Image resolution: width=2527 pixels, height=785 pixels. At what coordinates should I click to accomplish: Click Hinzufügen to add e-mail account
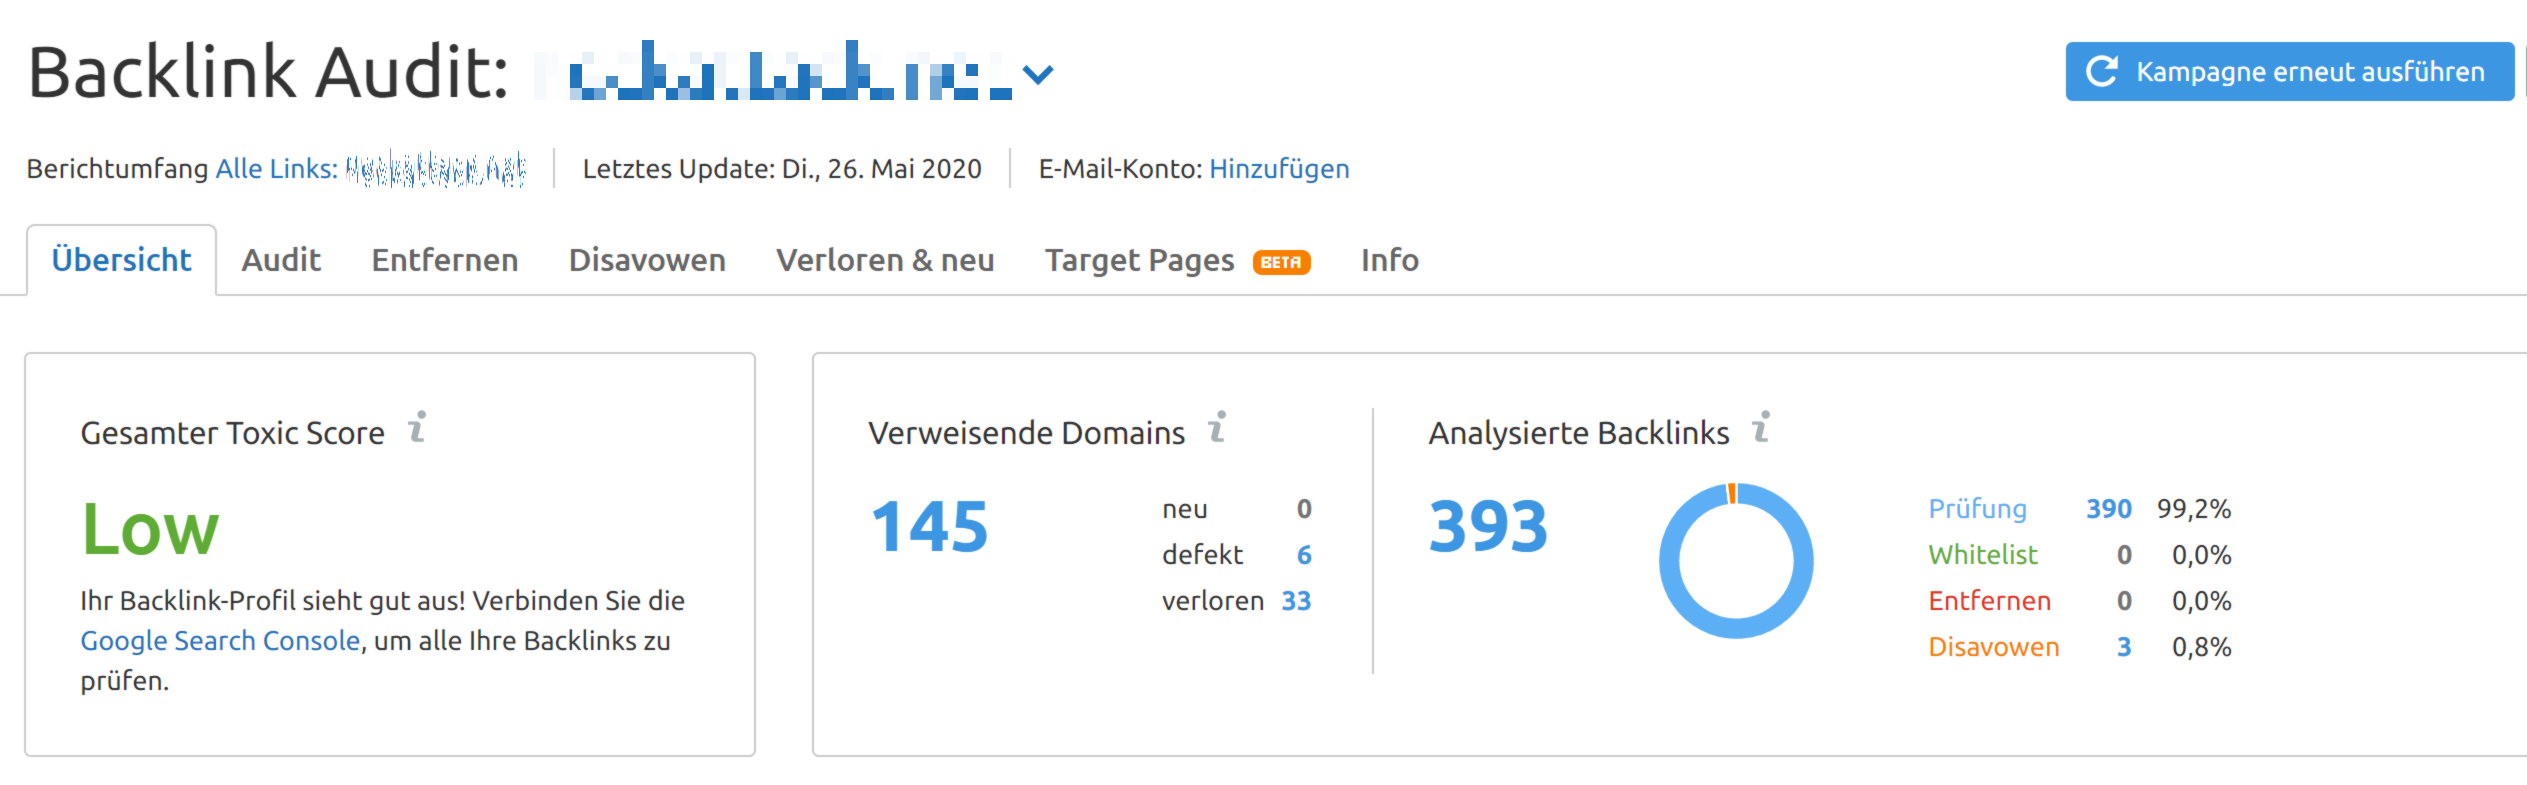click(1279, 169)
